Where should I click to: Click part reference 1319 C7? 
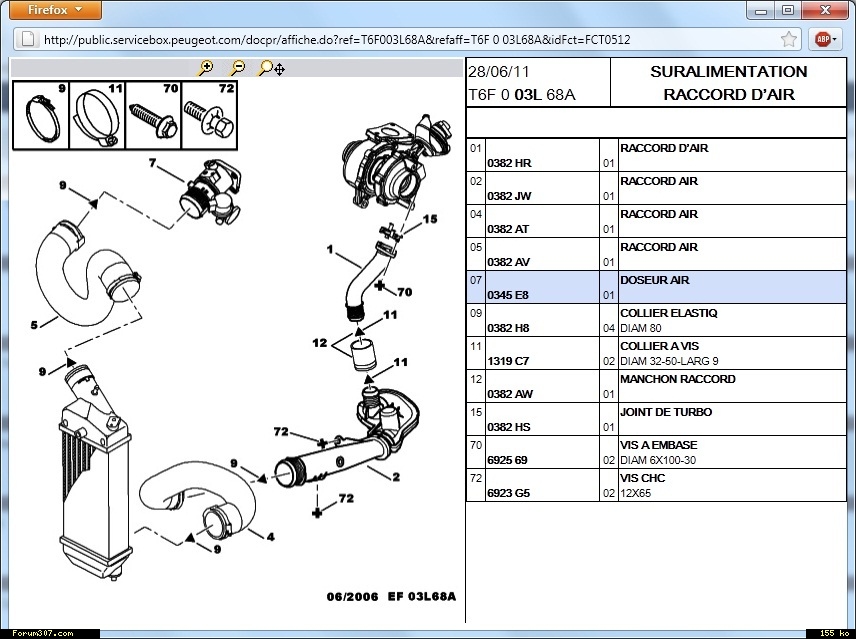pyautogui.click(x=508, y=361)
